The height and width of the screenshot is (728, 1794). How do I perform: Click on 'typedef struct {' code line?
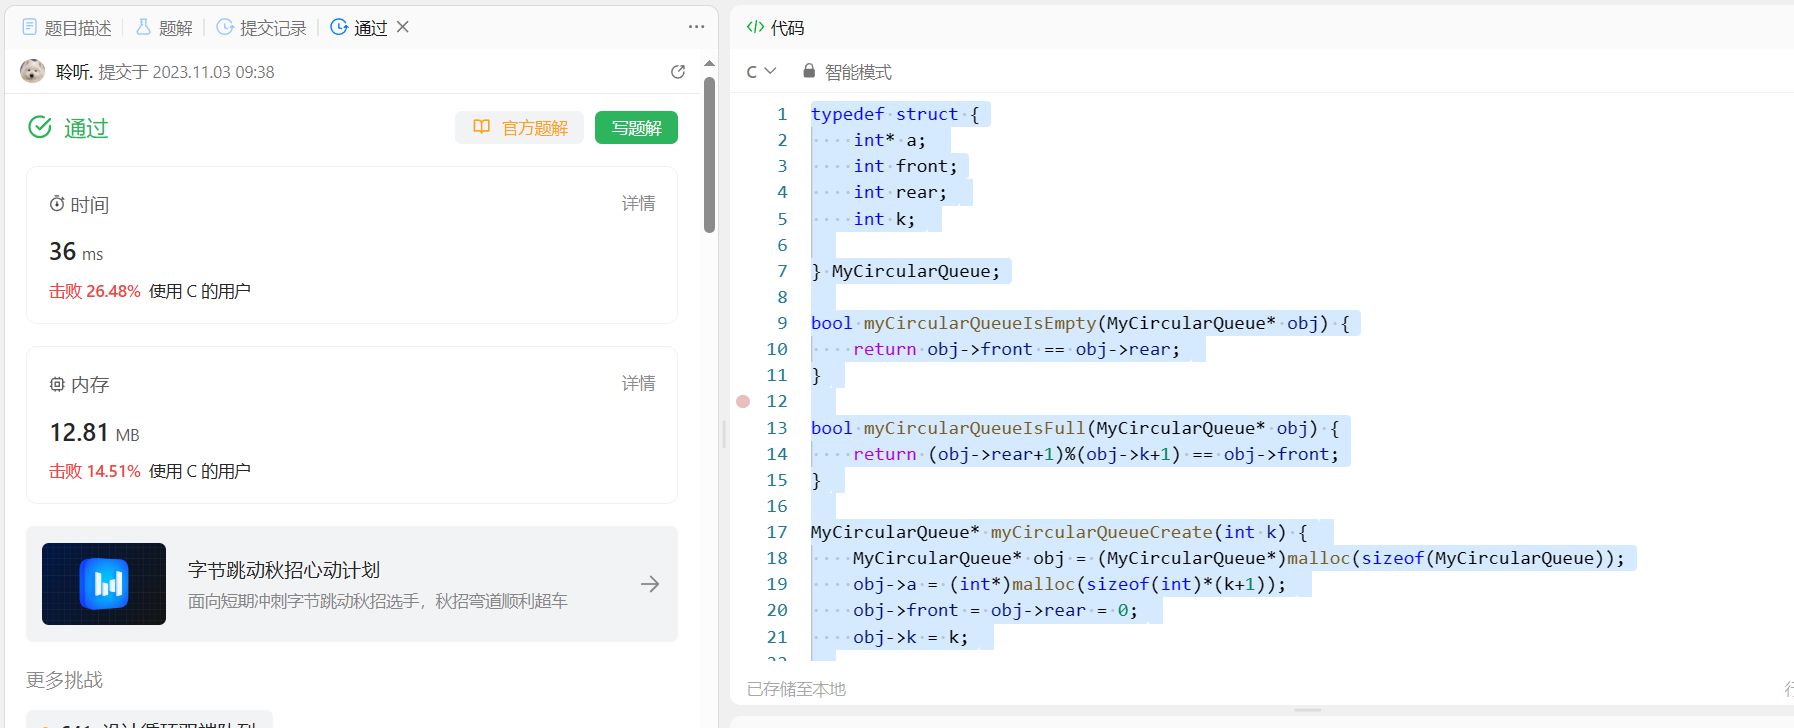click(x=895, y=114)
